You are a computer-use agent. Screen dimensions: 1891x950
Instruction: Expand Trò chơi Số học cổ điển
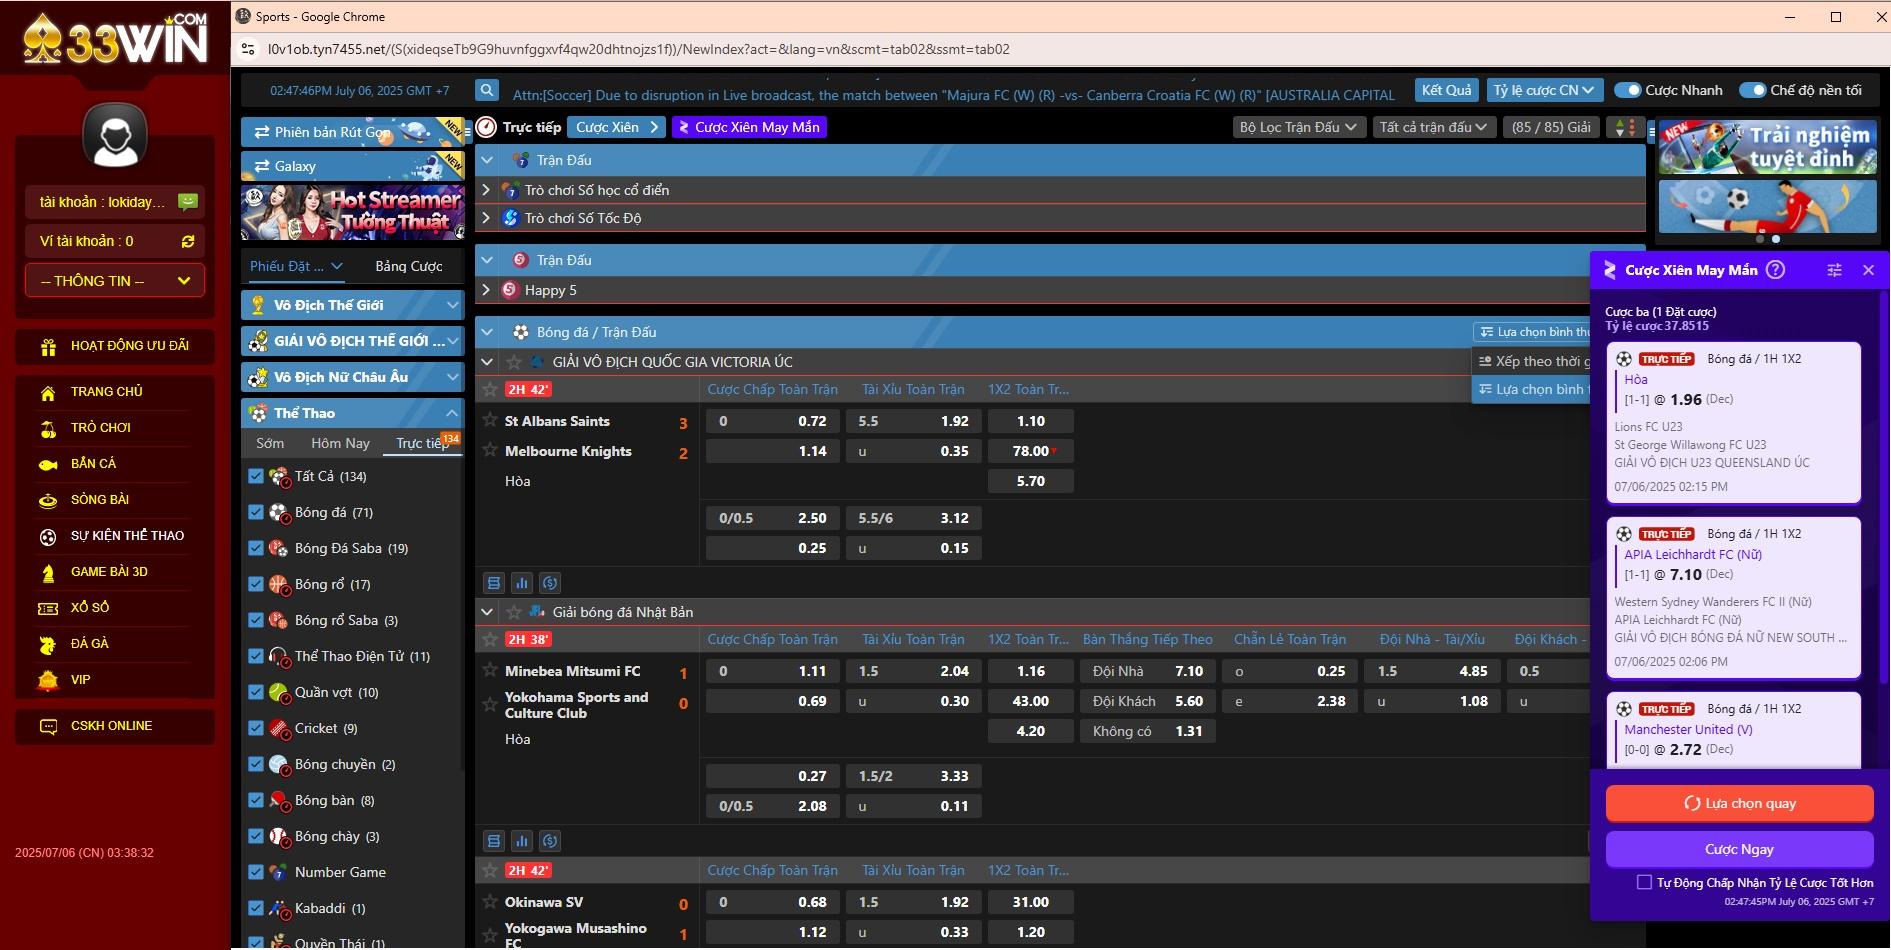pyautogui.click(x=486, y=190)
